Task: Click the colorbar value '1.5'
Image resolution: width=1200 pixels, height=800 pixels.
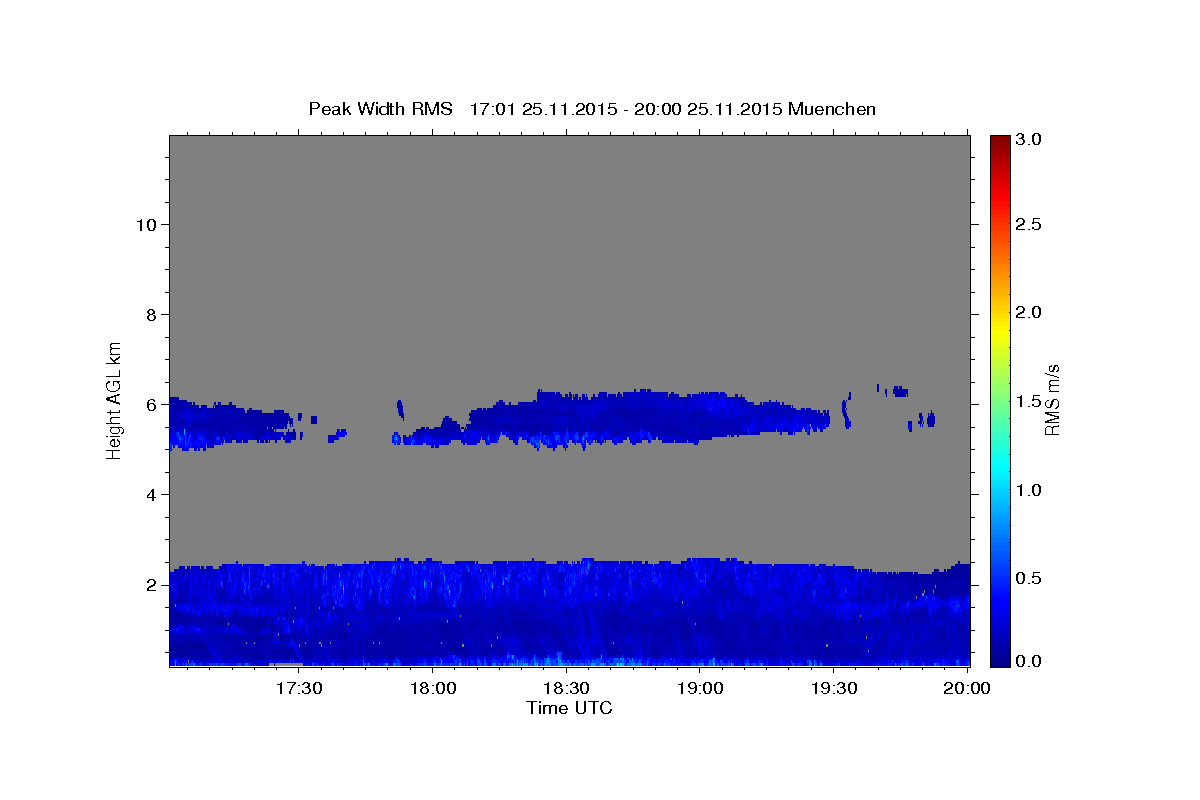Action: (x=1030, y=402)
